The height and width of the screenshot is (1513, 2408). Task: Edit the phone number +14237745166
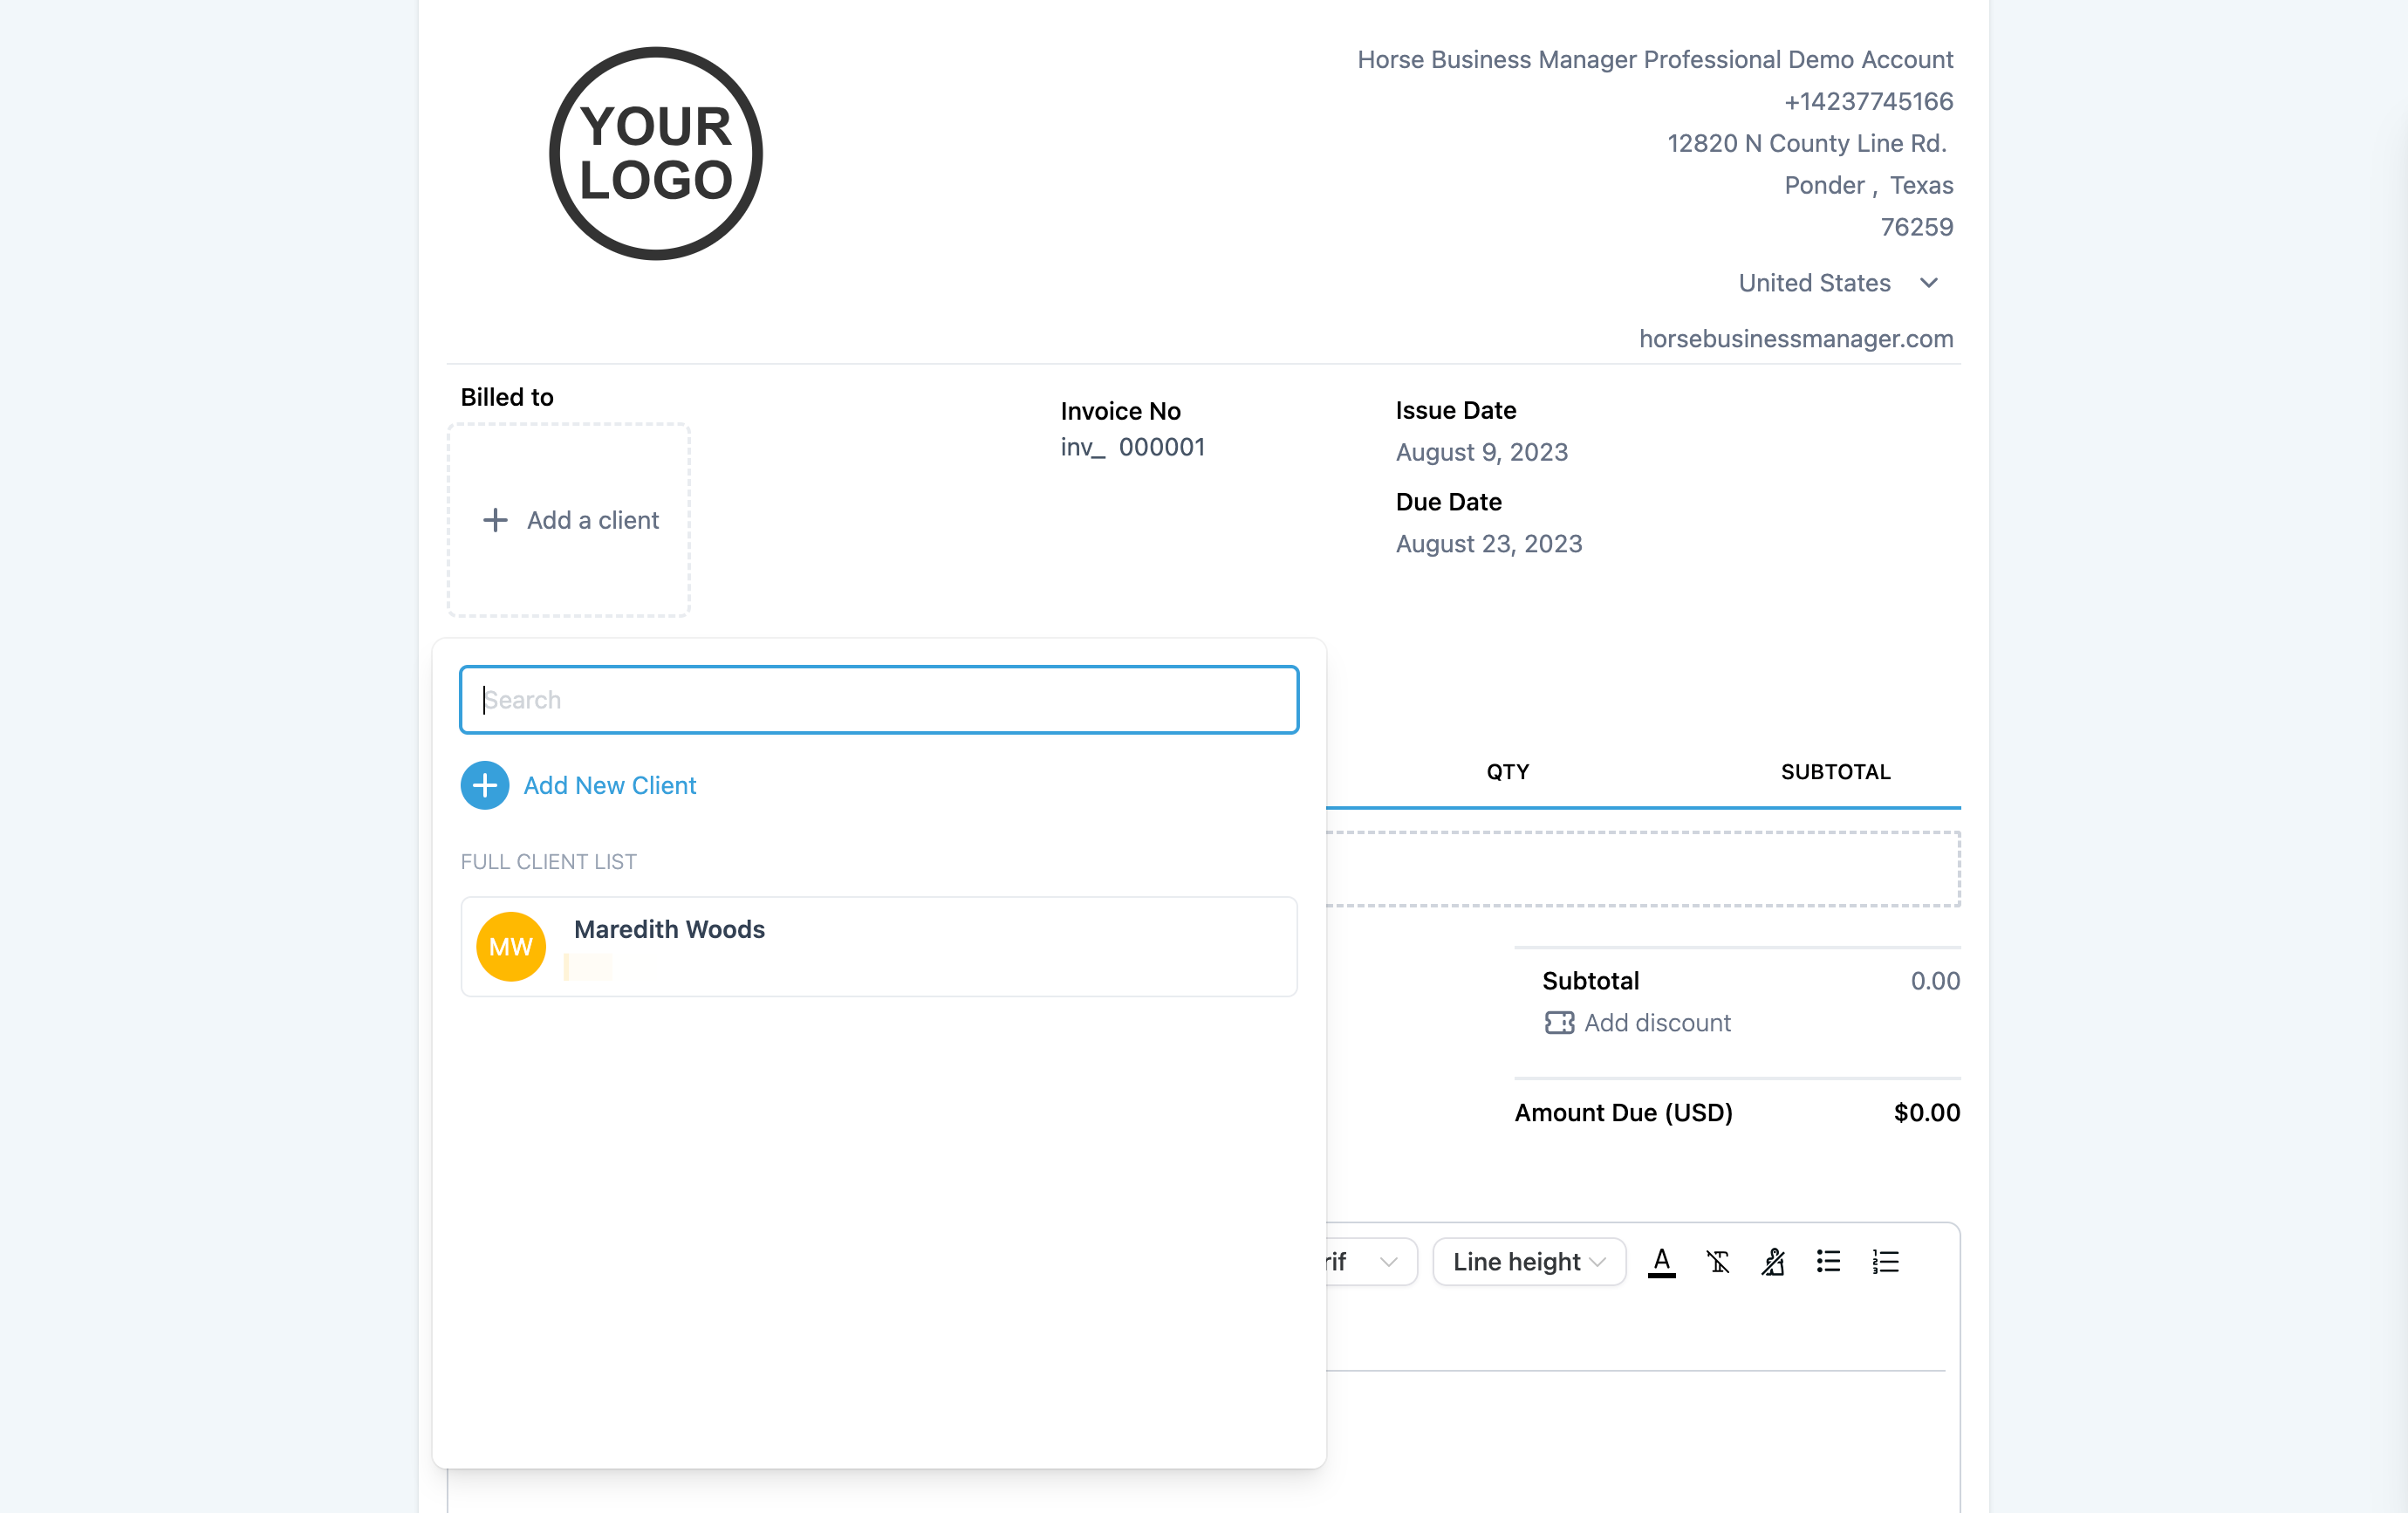[1868, 102]
